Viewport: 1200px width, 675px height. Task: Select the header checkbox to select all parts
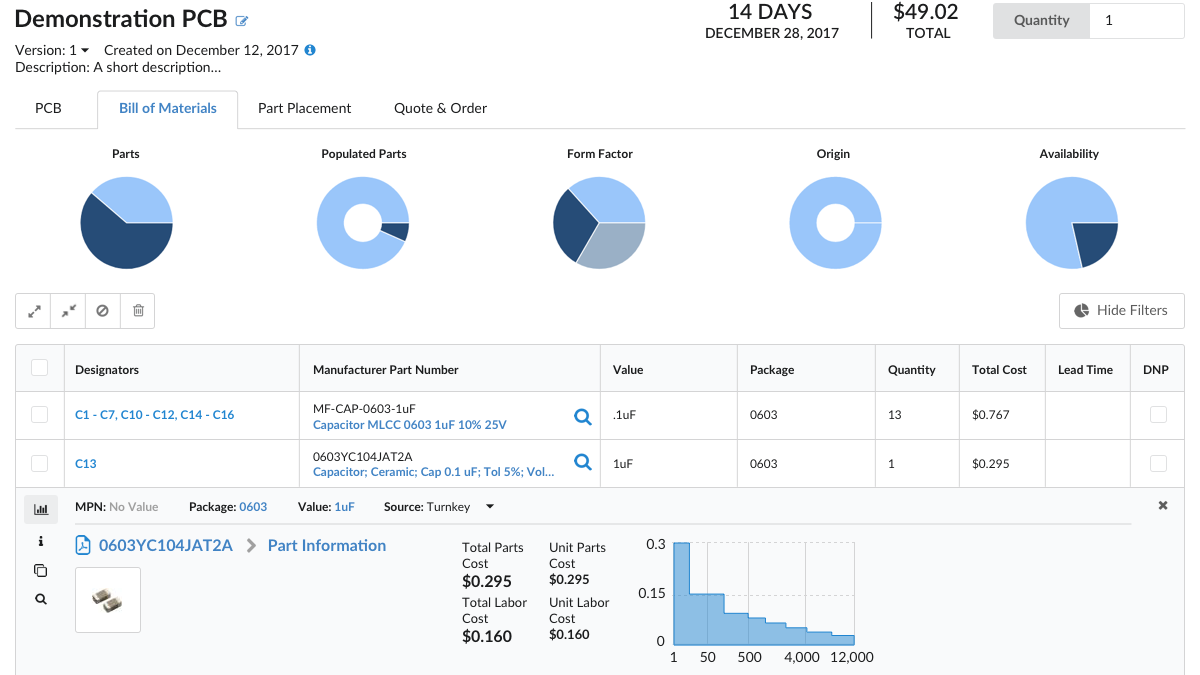[40, 367]
